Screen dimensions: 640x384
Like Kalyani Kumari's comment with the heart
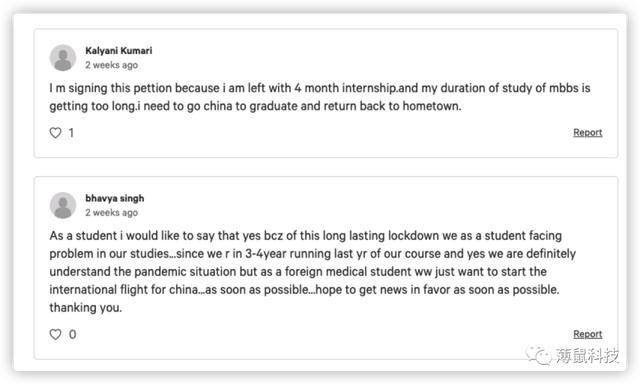point(56,133)
